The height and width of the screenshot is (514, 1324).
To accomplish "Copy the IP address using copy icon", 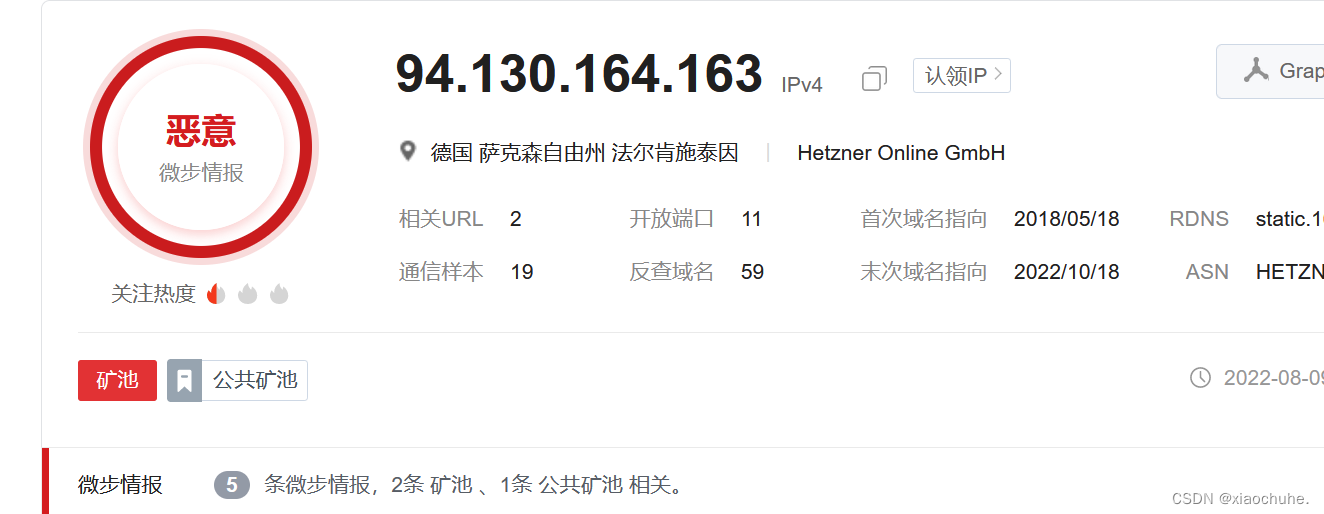I will (x=874, y=79).
